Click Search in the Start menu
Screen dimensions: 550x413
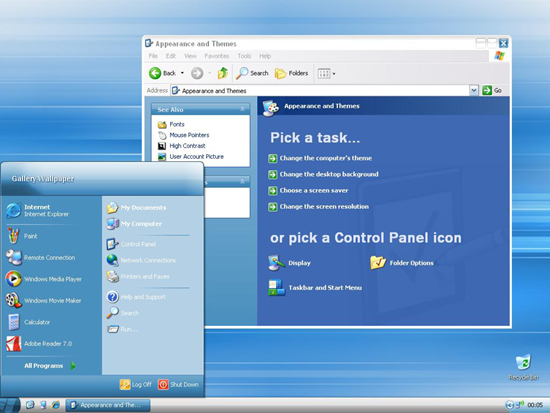point(123,313)
